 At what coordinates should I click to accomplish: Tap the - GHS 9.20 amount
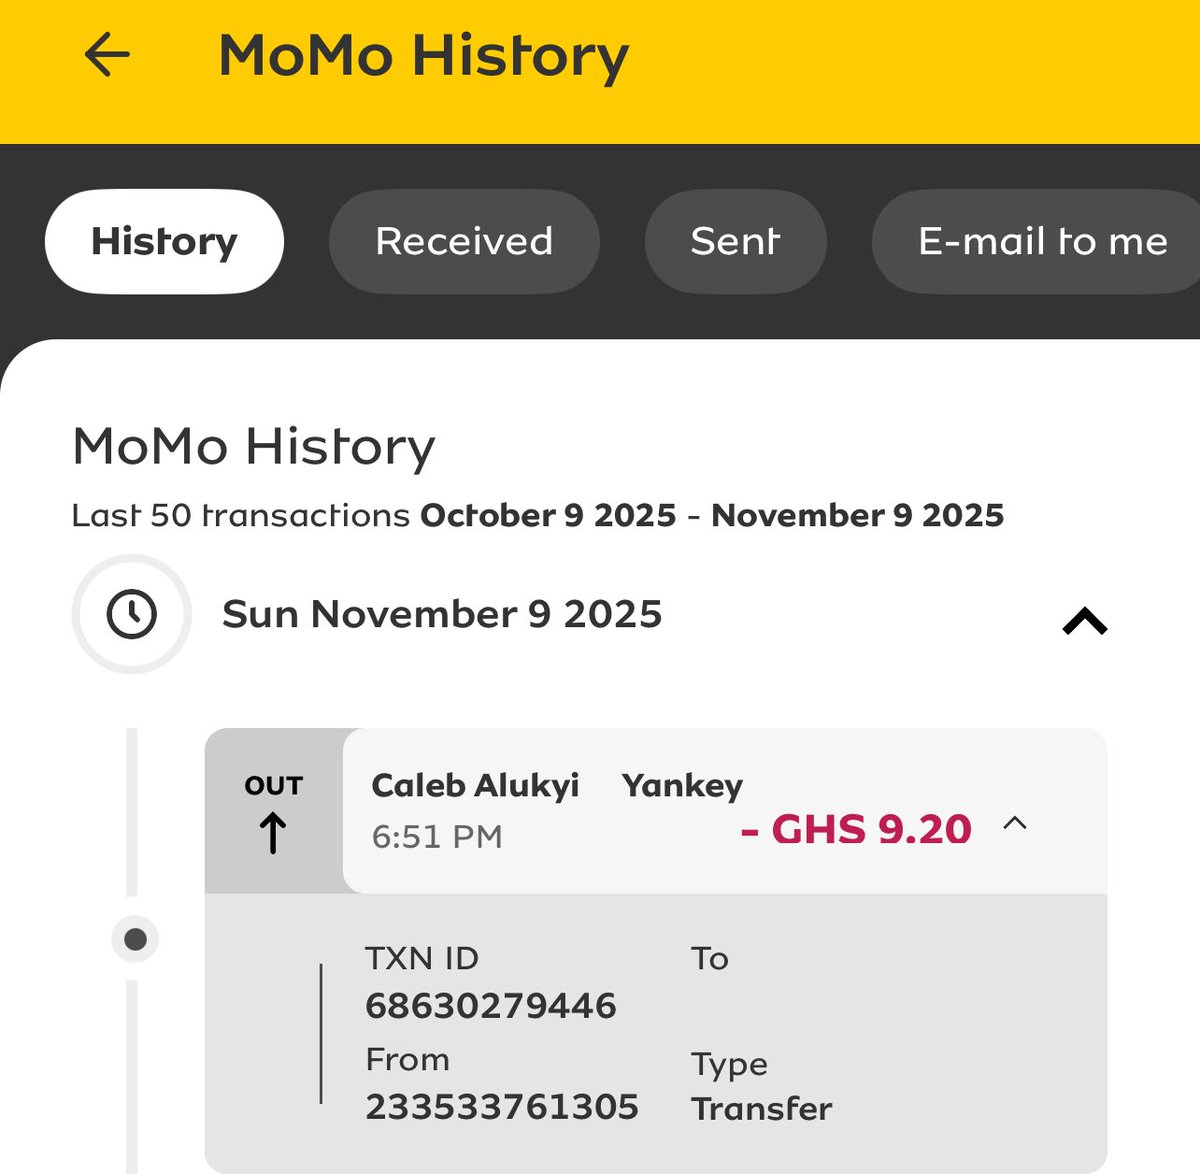click(x=856, y=829)
